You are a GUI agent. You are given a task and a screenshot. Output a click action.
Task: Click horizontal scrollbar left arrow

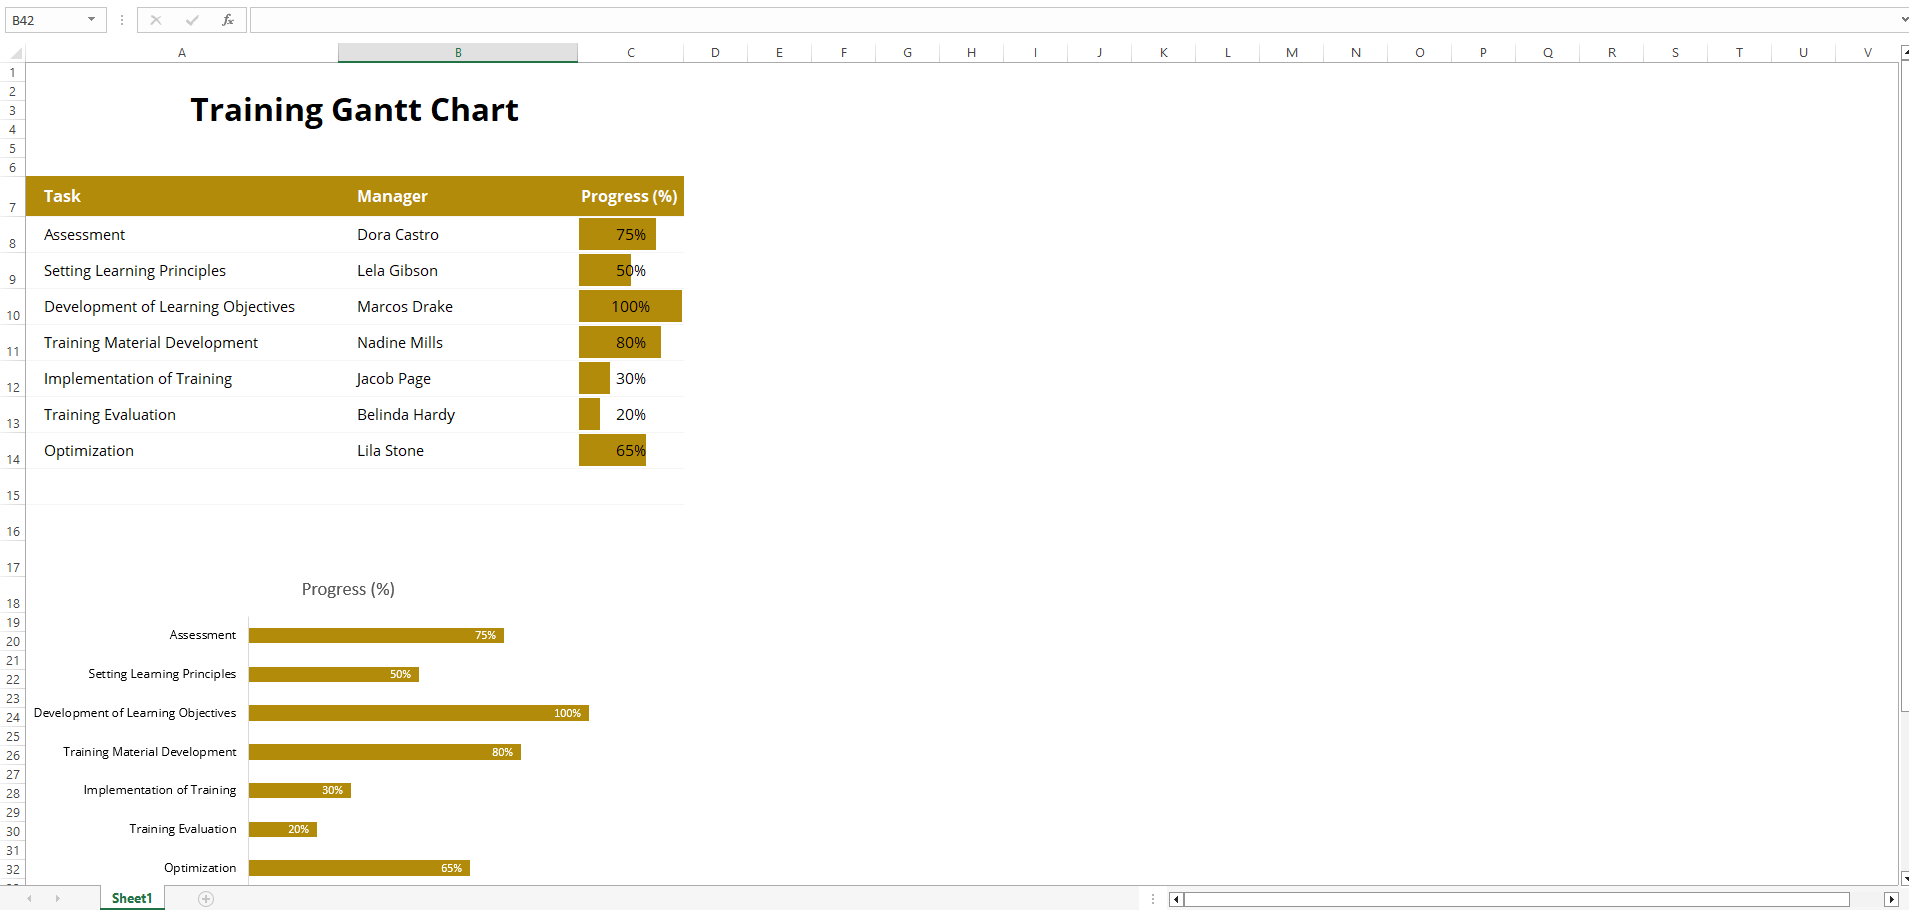pyautogui.click(x=1176, y=900)
